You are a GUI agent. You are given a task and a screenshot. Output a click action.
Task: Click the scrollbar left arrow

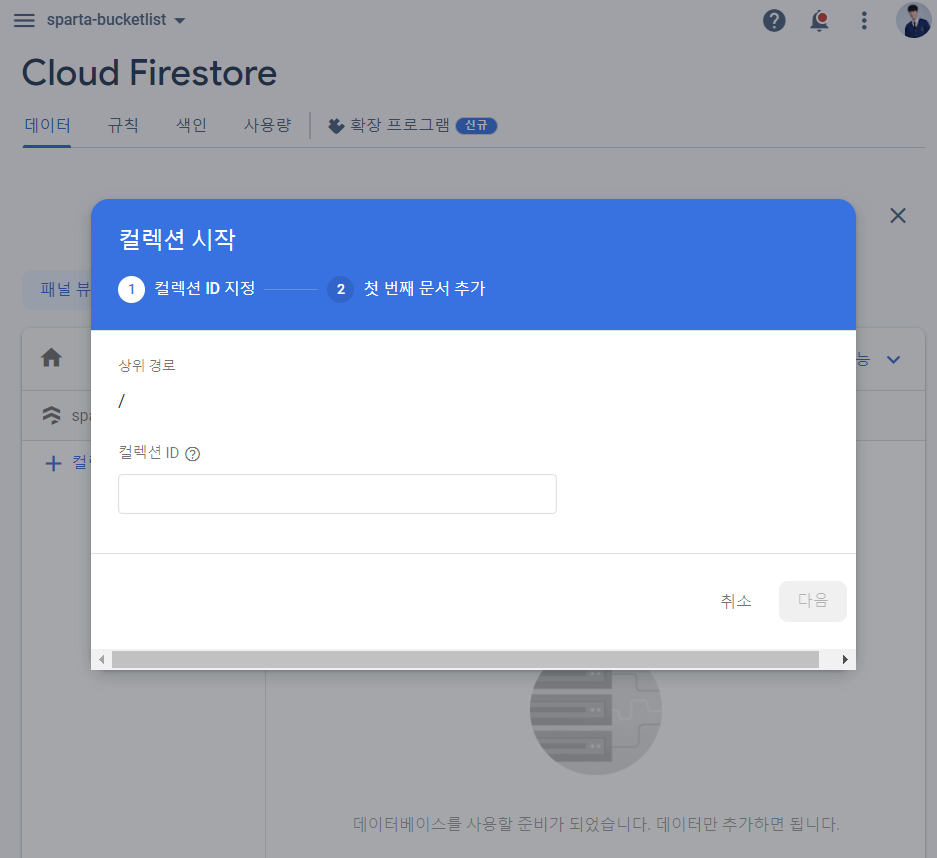[x=102, y=660]
